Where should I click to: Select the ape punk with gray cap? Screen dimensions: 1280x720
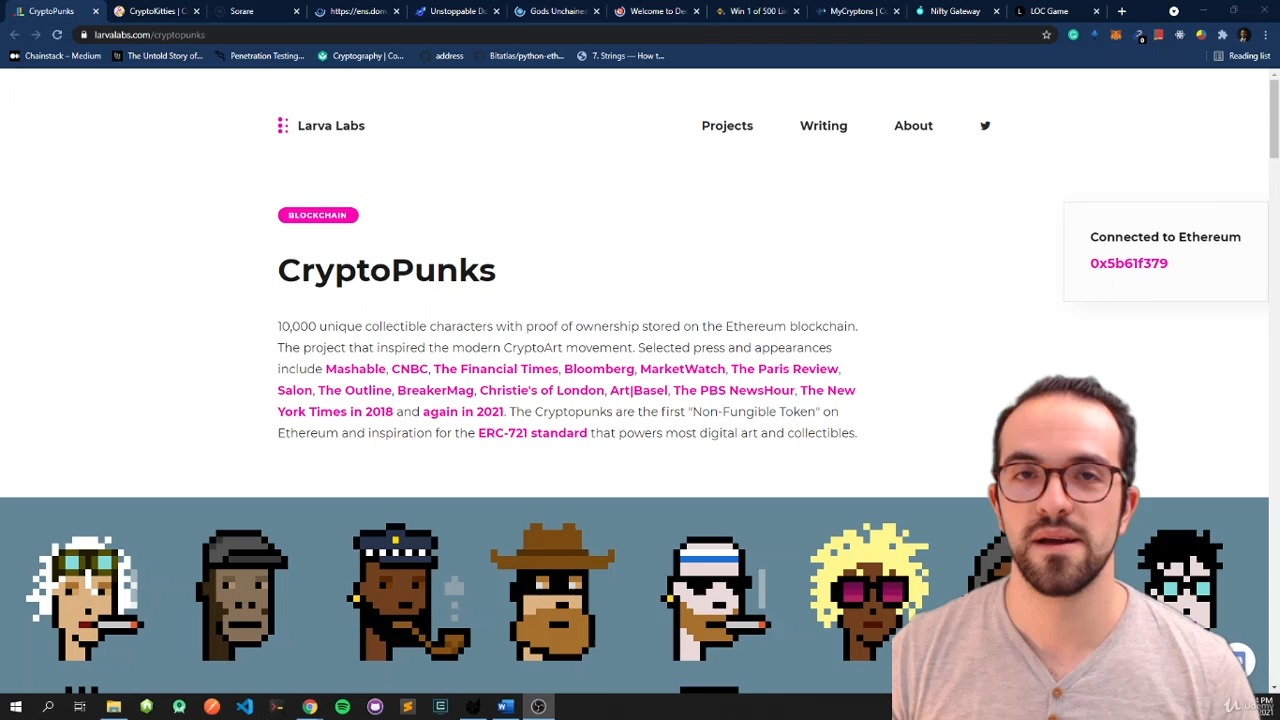pyautogui.click(x=243, y=595)
